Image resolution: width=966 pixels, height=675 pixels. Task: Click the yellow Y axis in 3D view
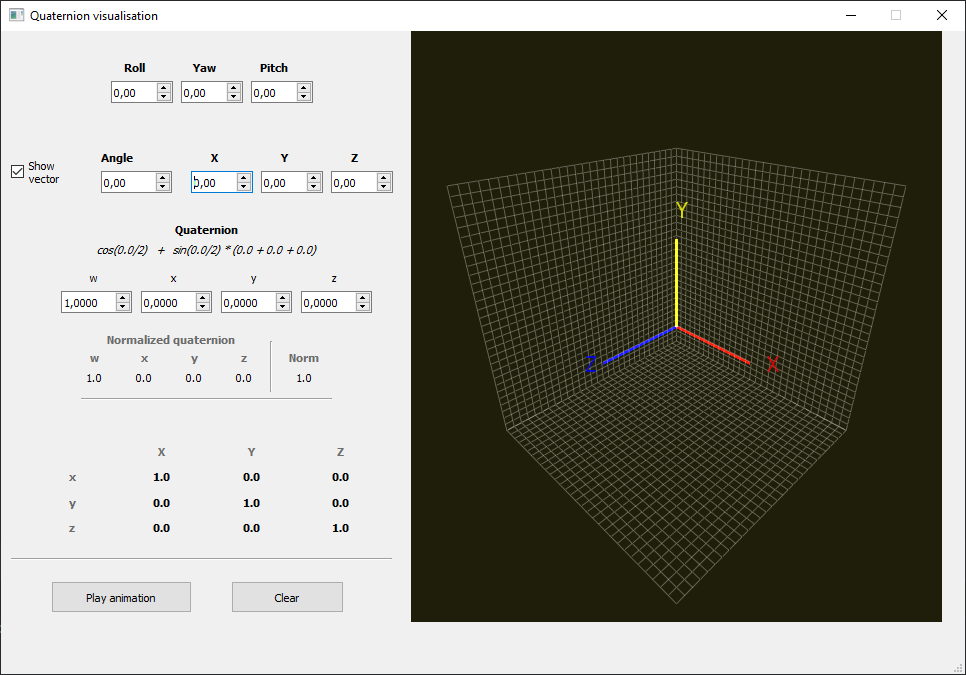[x=677, y=282]
